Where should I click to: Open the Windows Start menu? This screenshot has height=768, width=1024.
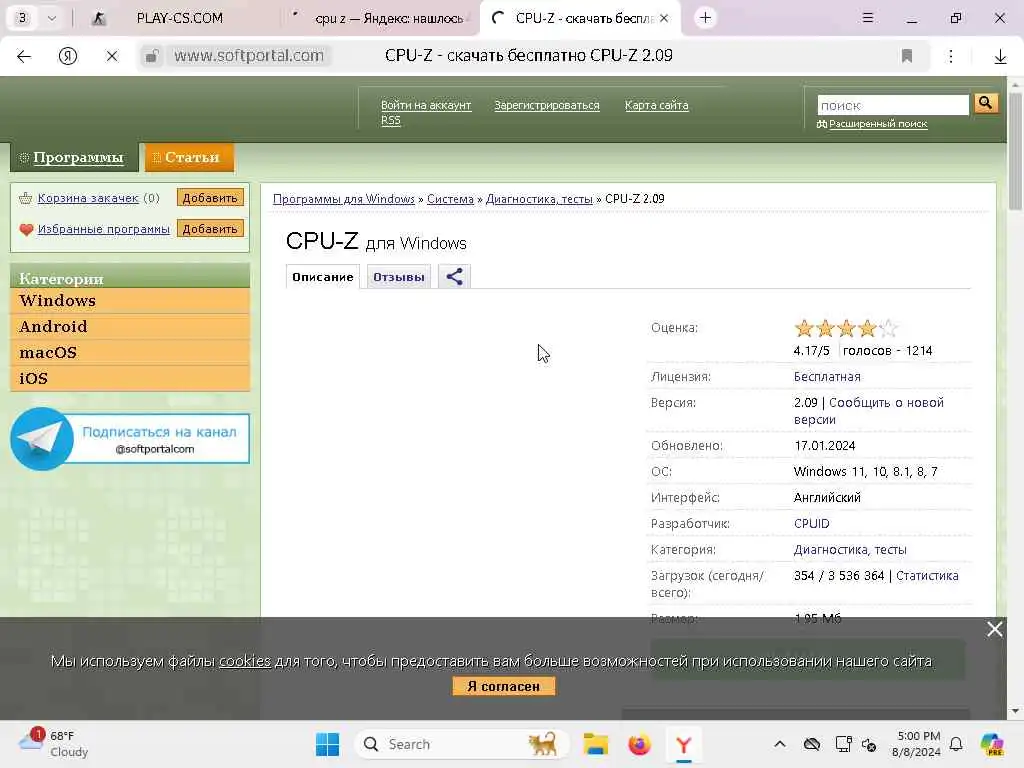327,744
